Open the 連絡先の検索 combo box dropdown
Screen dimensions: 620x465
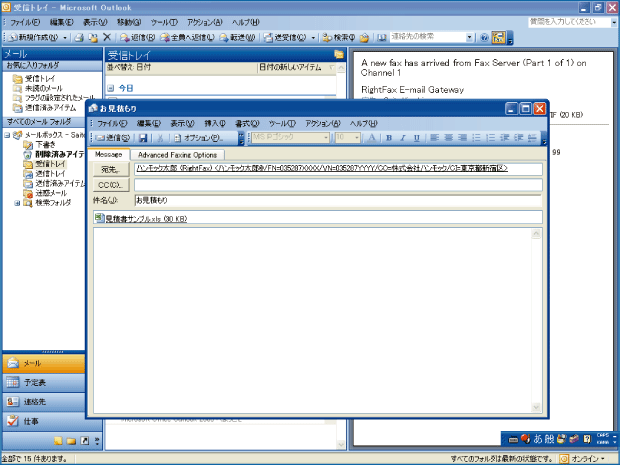(x=469, y=38)
